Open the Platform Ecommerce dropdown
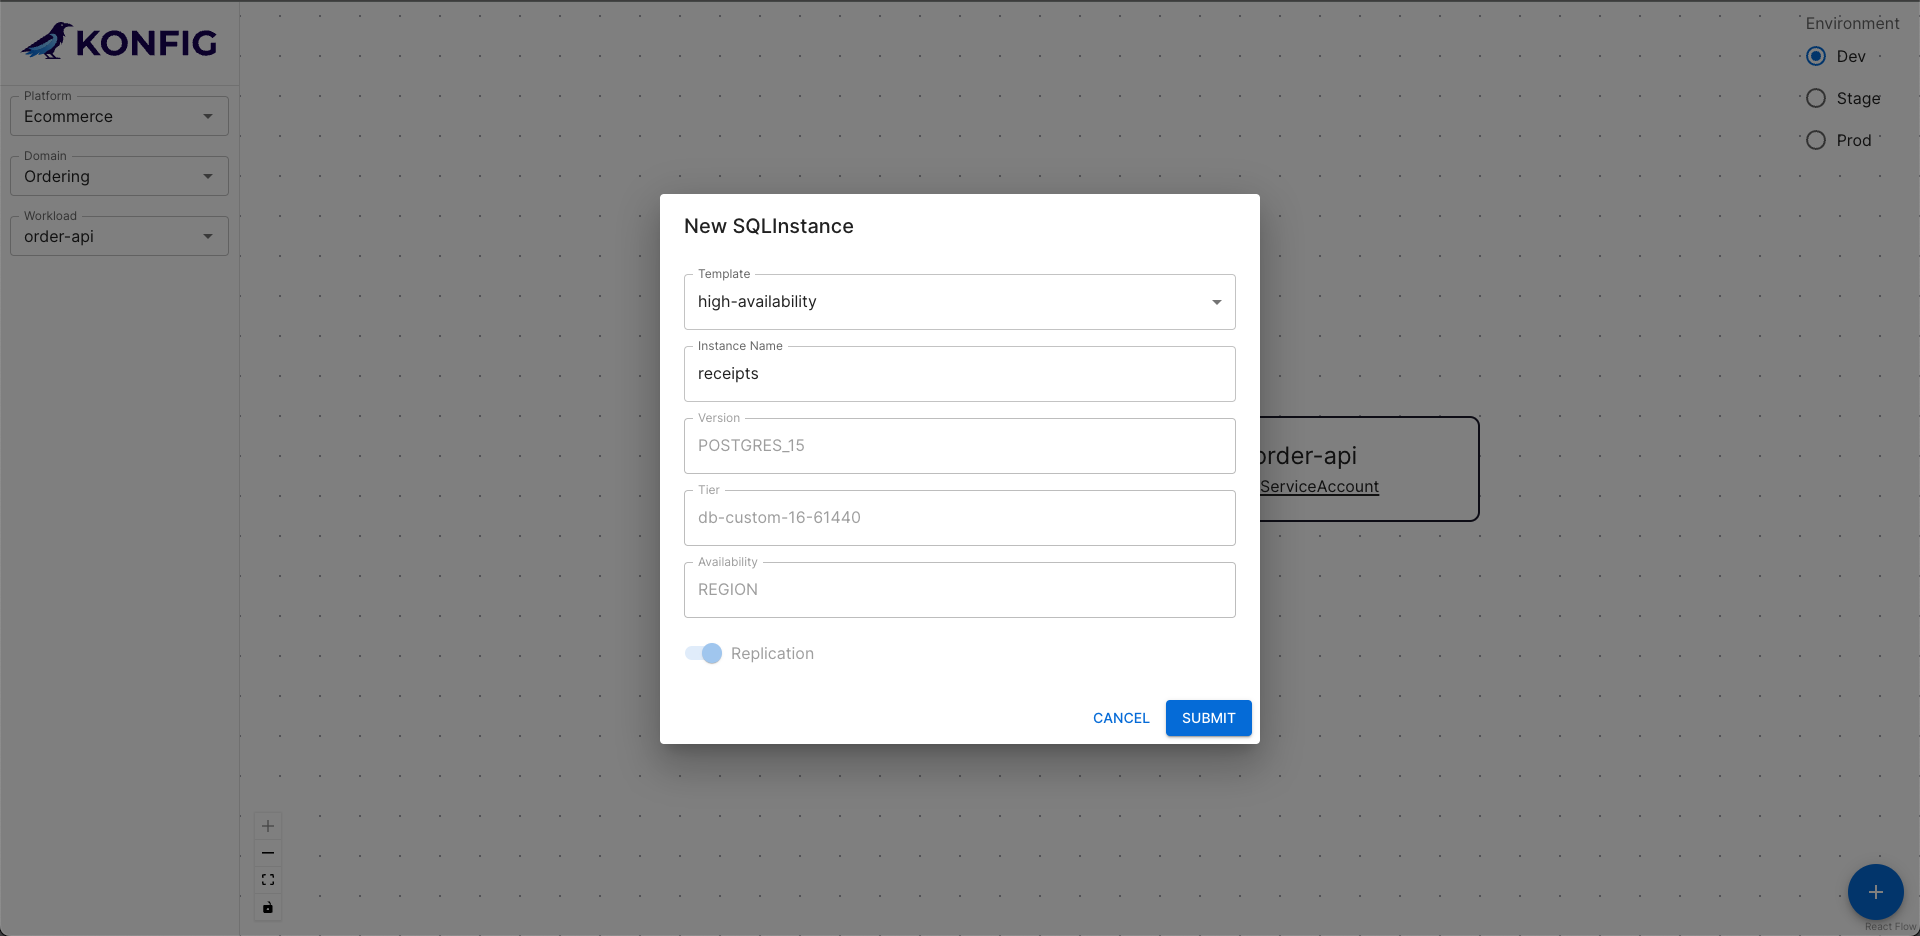Screen dimensions: 1920x936 coord(119,116)
